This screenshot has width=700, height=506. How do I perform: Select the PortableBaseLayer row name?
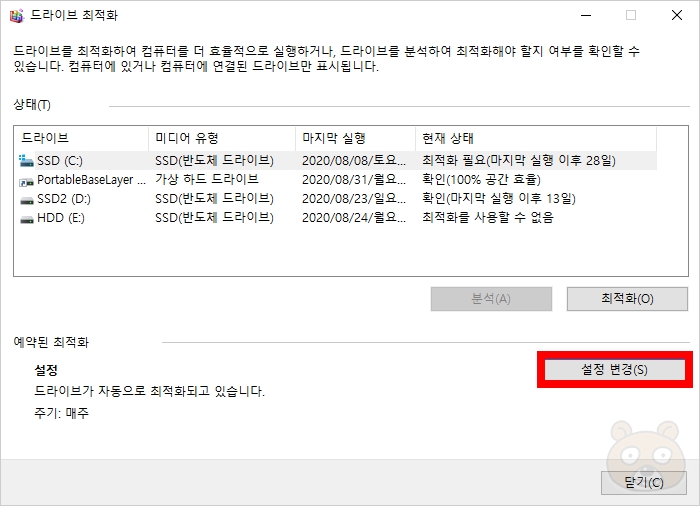(x=91, y=180)
